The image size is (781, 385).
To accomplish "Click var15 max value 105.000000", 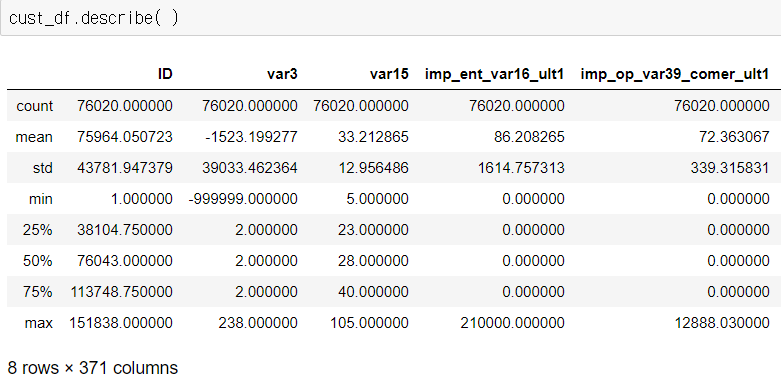I will coord(370,323).
